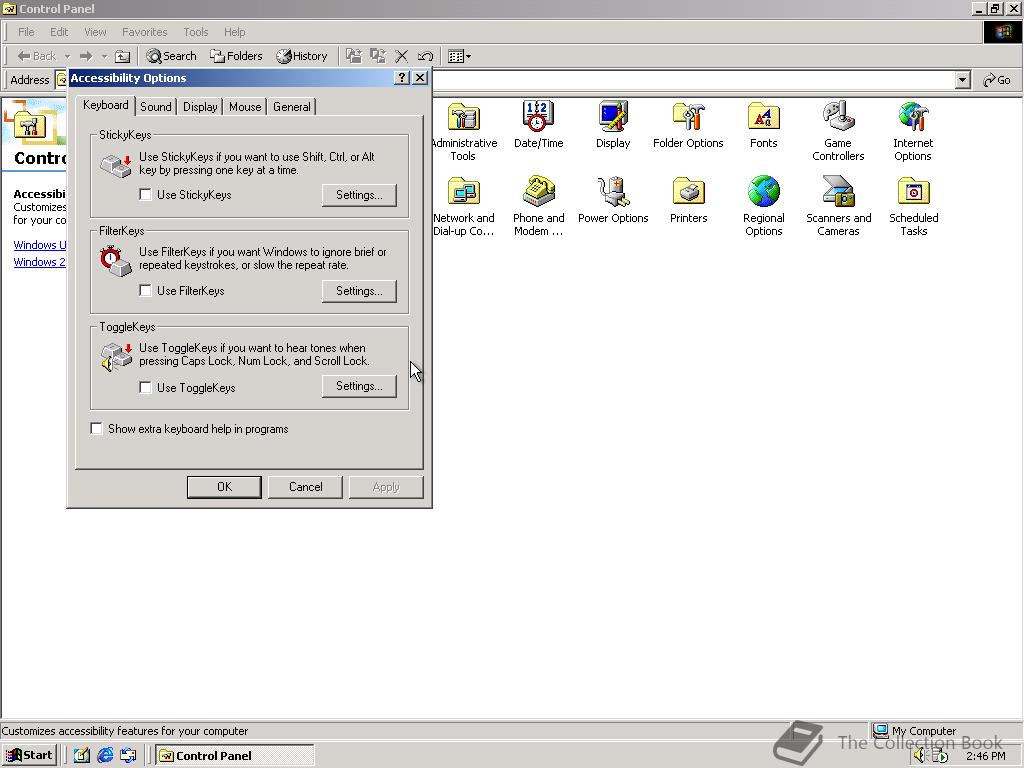Click Control Panel taskbar button
1024x768 pixels.
[x=234, y=756]
